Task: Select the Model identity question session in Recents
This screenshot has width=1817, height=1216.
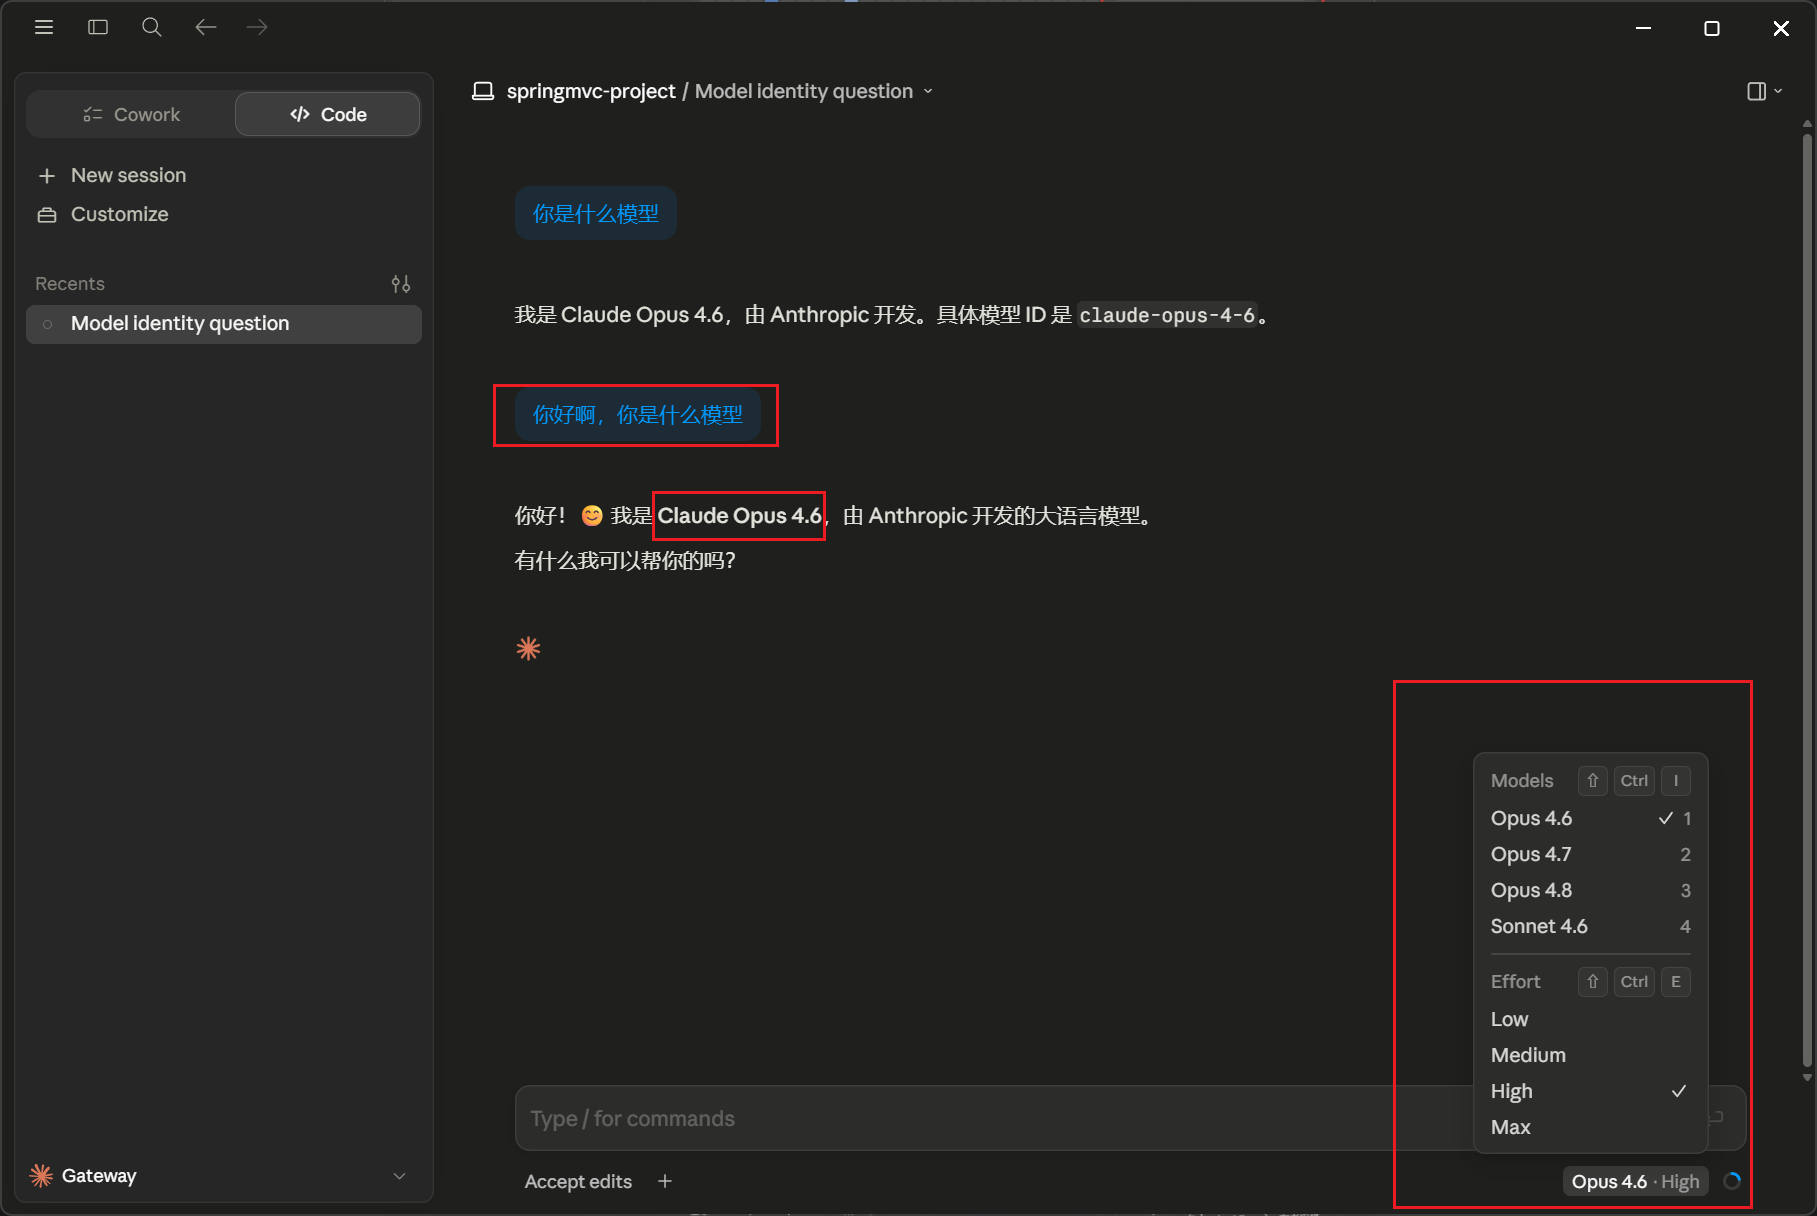Action: pos(224,324)
